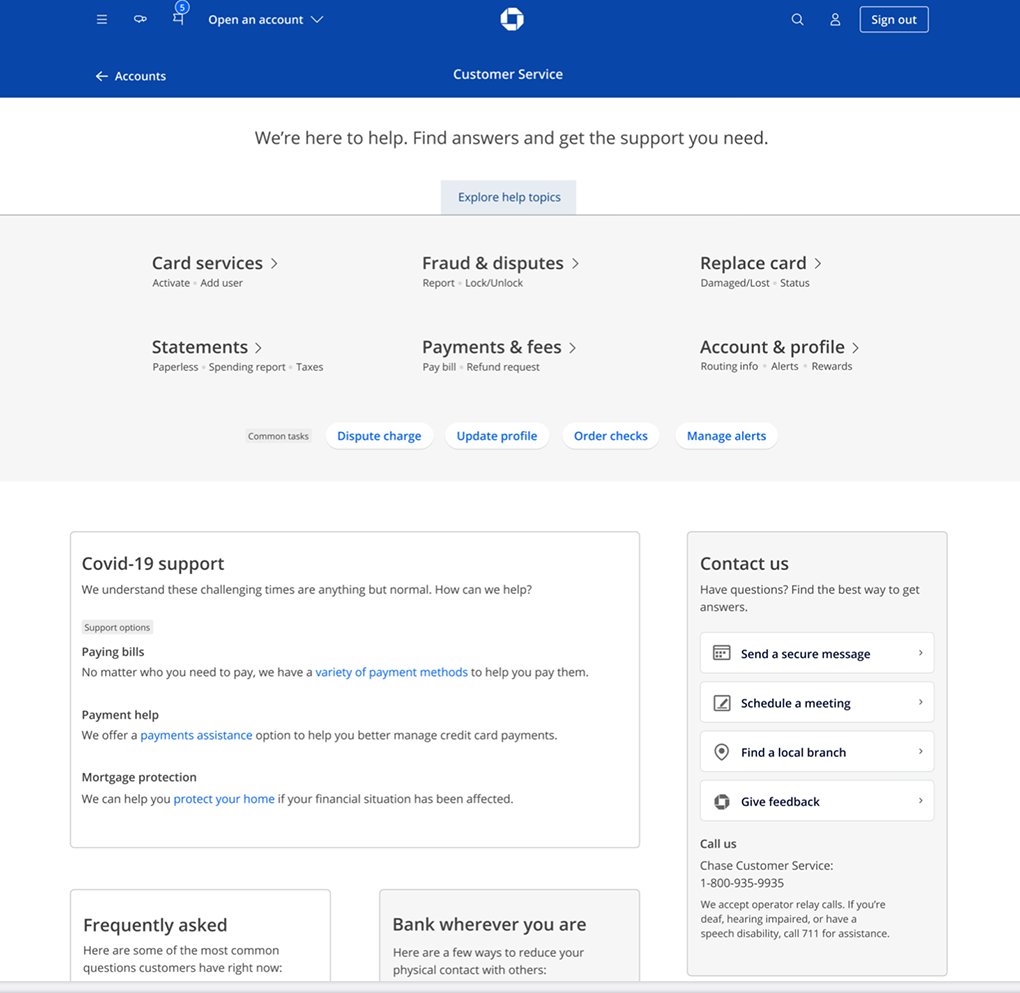Viewport: 1020px width, 993px height.
Task: Go back to Accounts
Action: (x=140, y=76)
